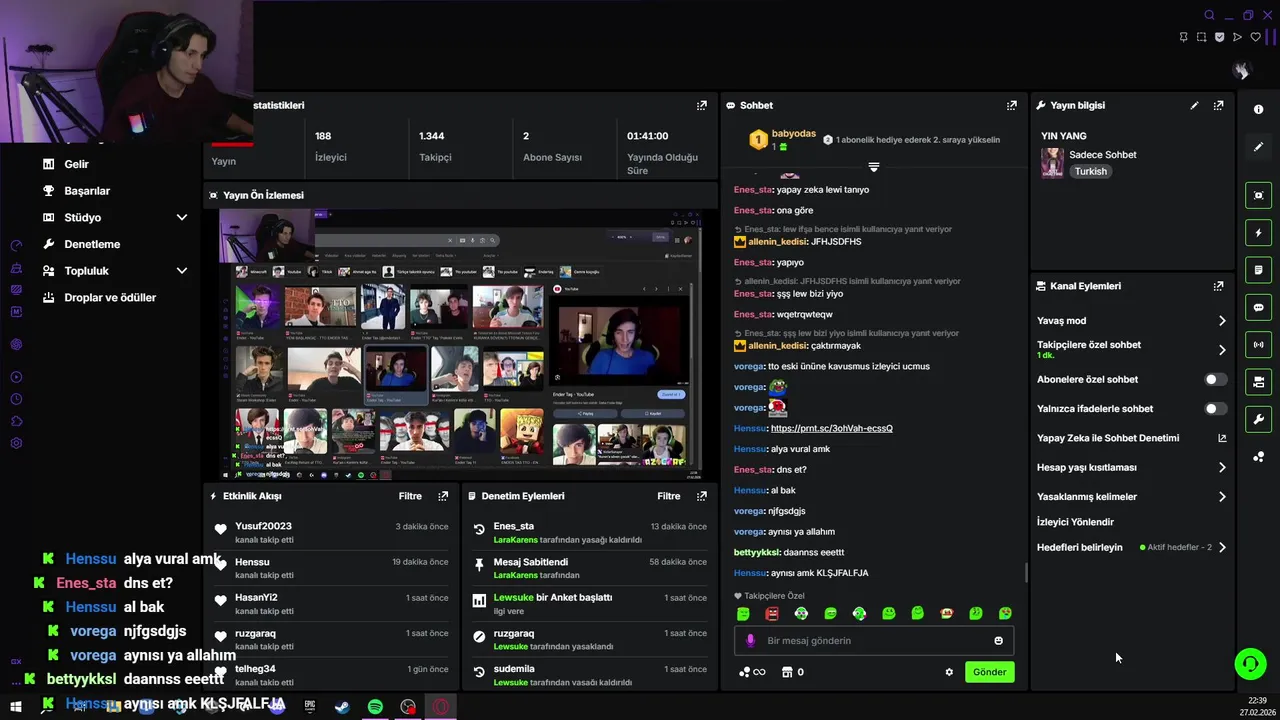The width and height of the screenshot is (1280, 720).
Task: Expand Hesap yaşı kısıtlaması settings
Action: point(1222,467)
